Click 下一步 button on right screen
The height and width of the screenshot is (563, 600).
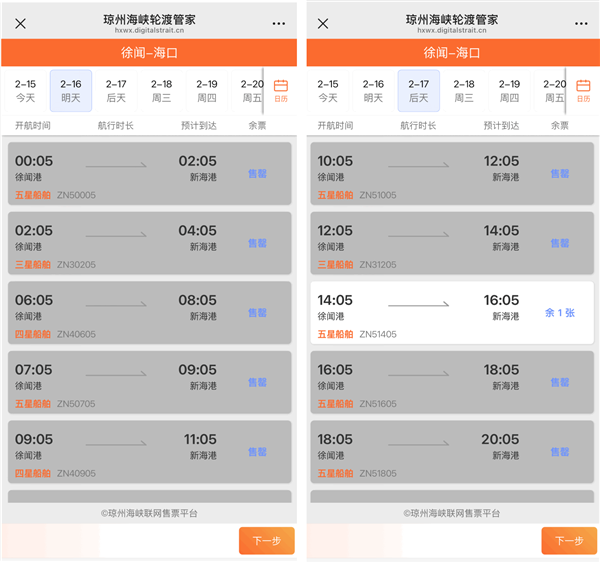568,541
